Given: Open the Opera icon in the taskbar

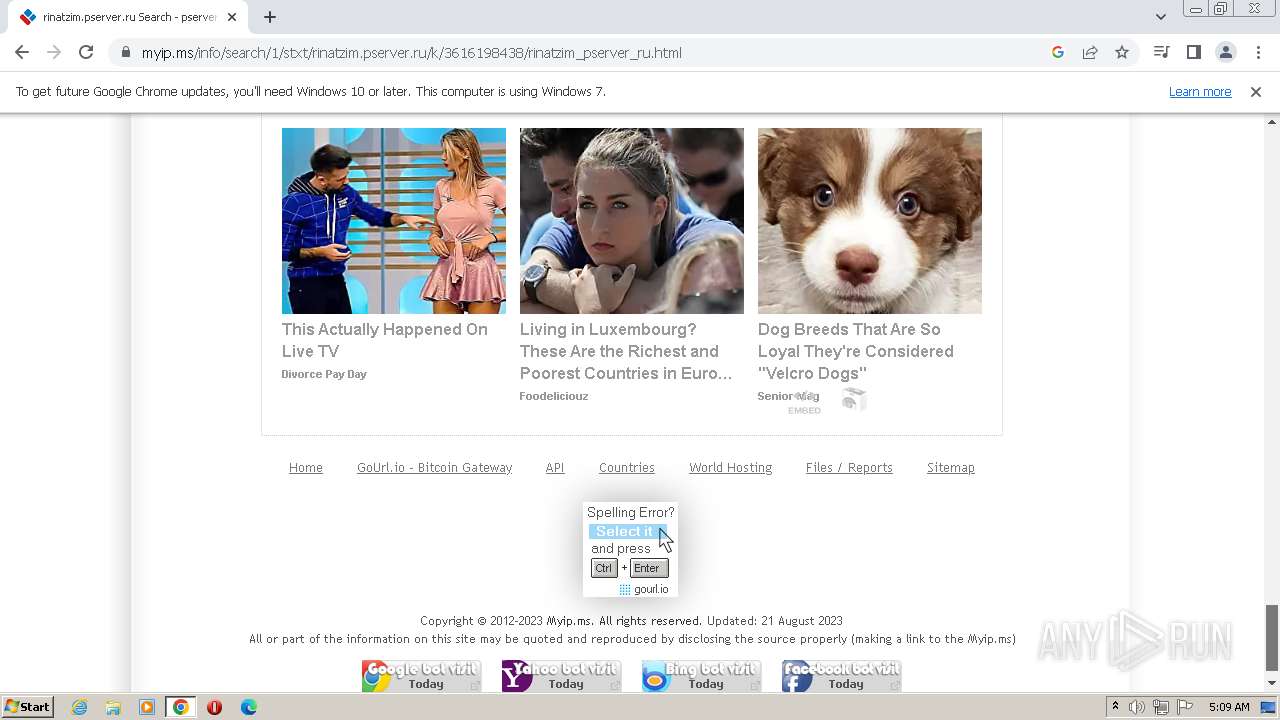Looking at the screenshot, I should [214, 707].
